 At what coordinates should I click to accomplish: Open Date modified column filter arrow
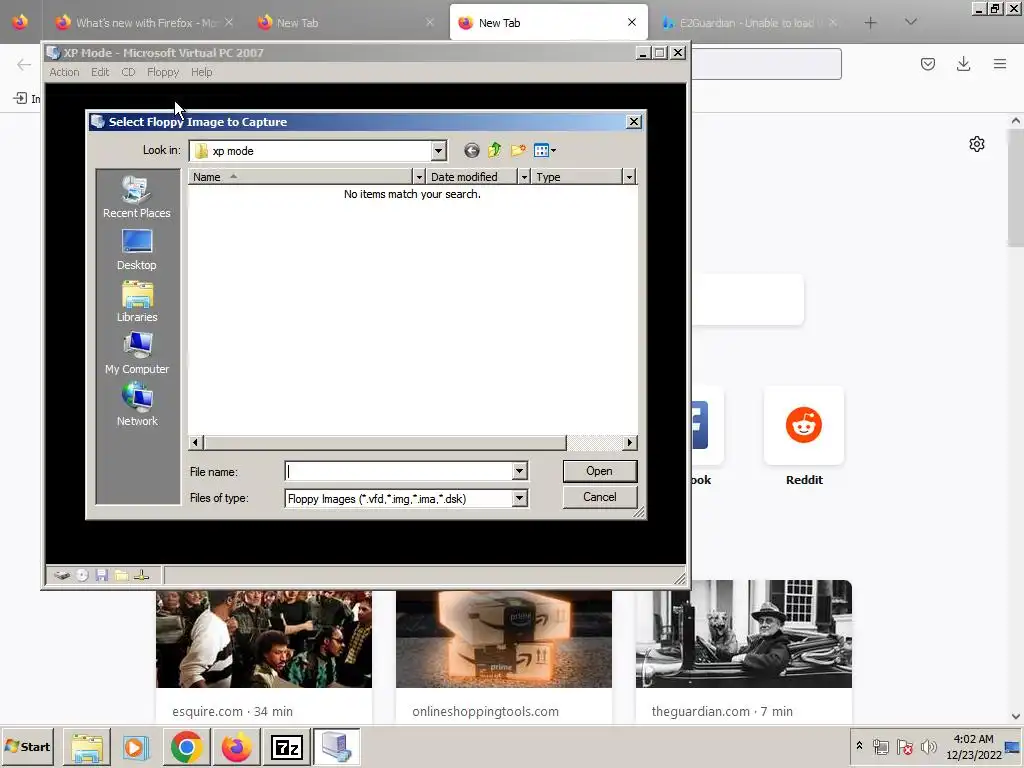524,177
